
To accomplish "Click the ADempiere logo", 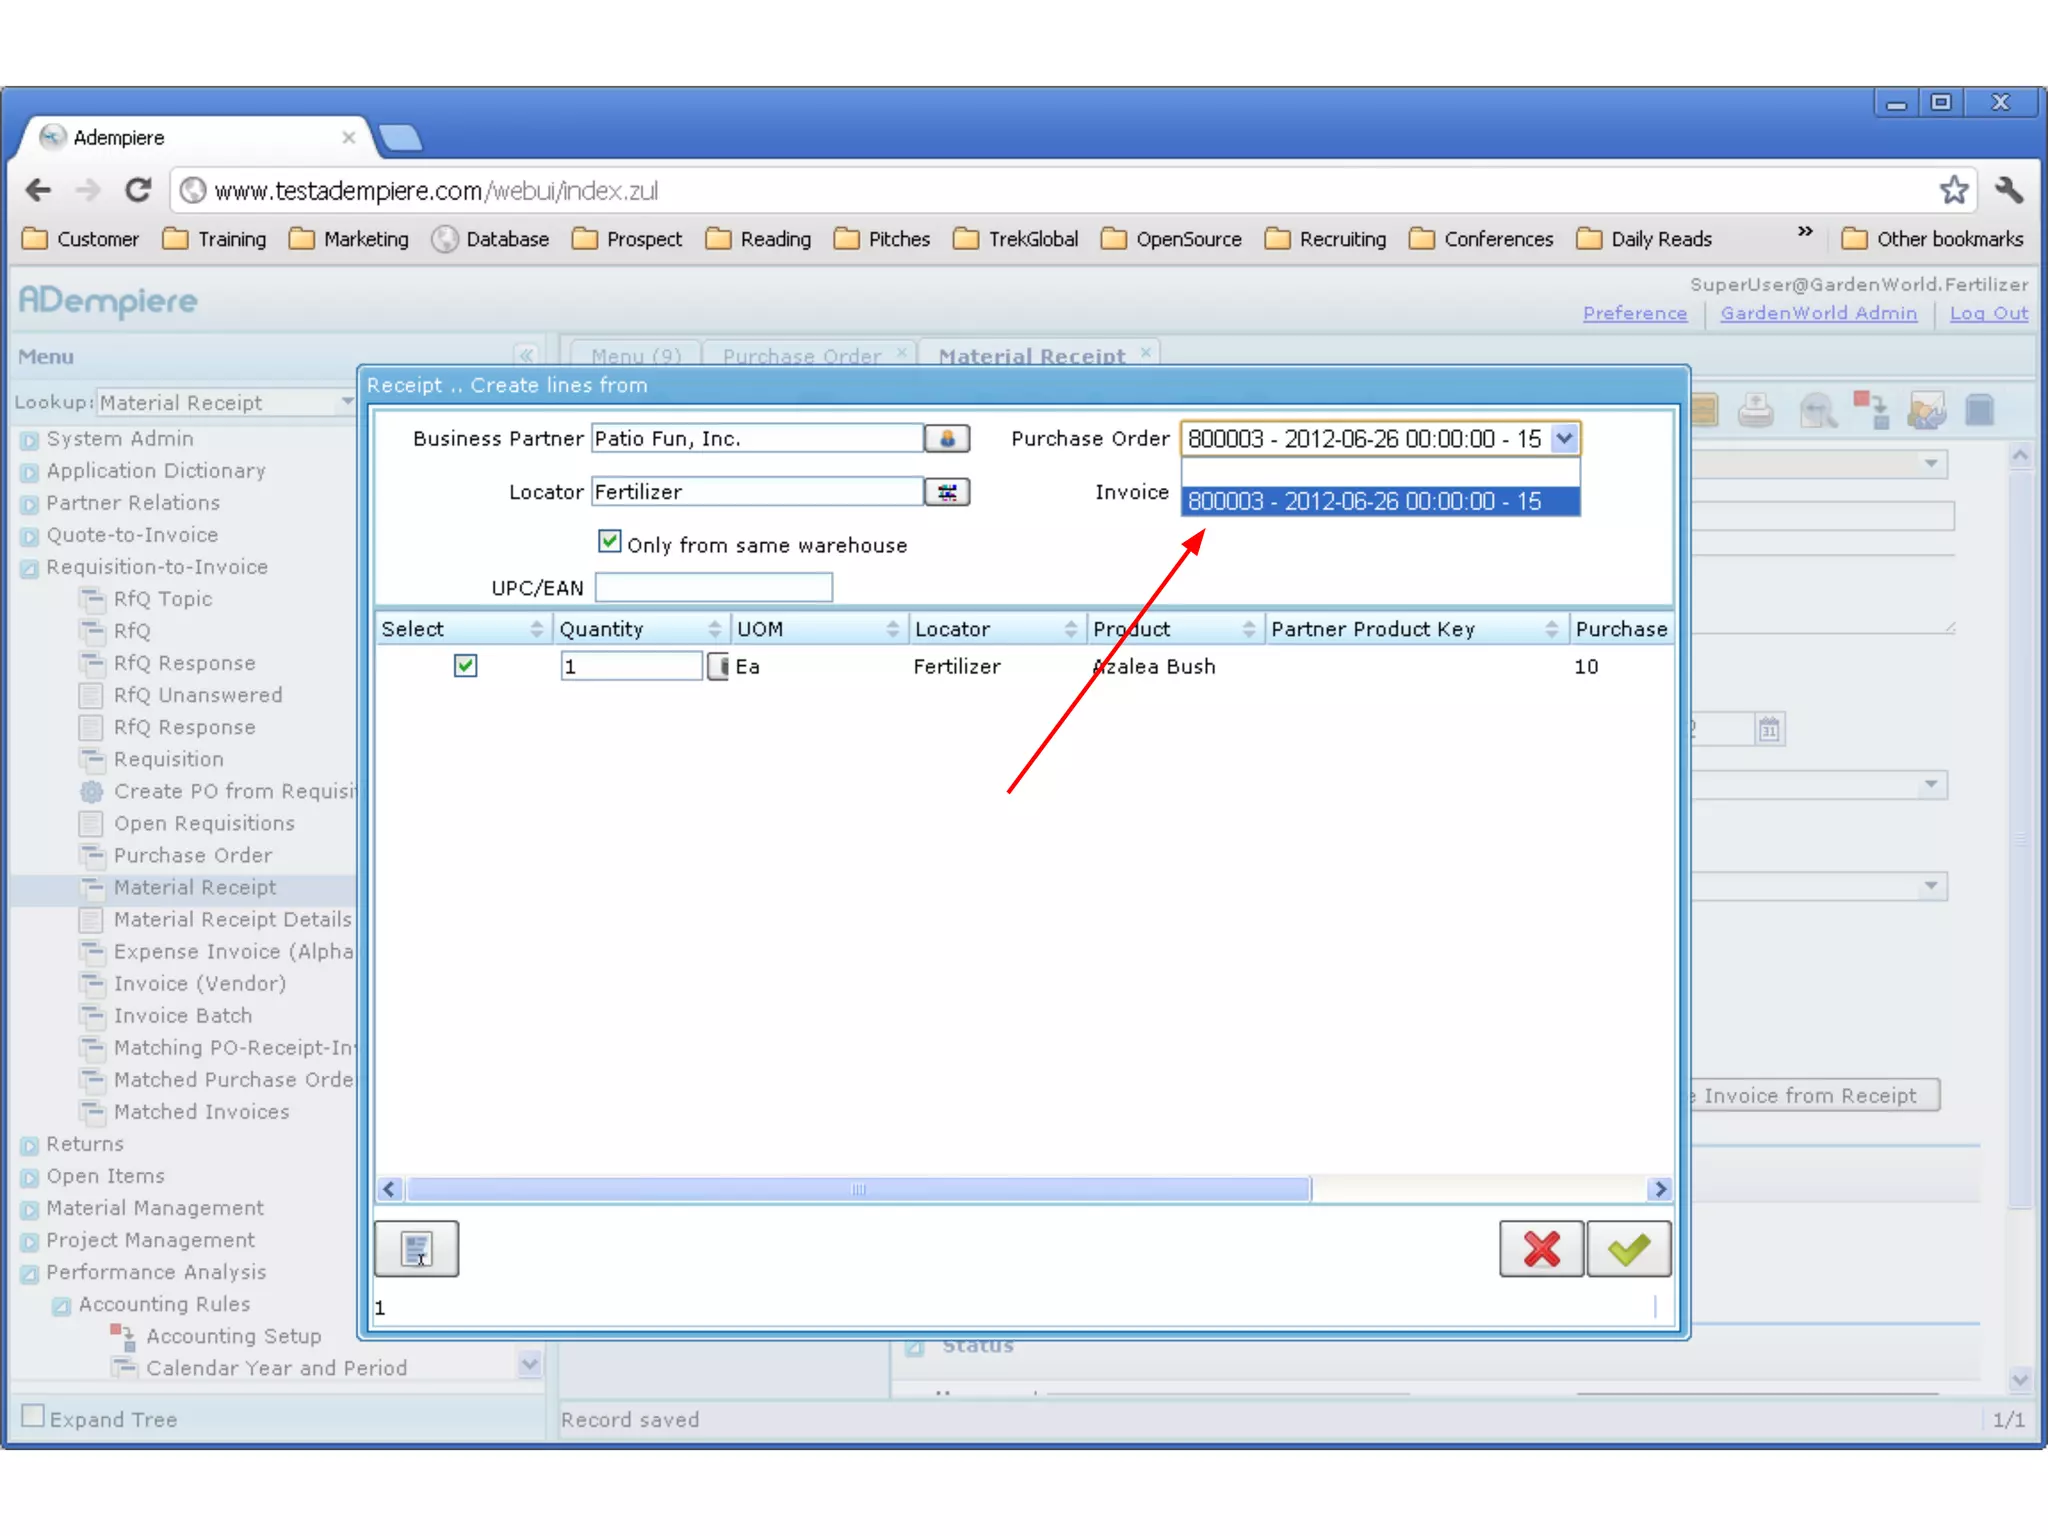I will coord(108,300).
